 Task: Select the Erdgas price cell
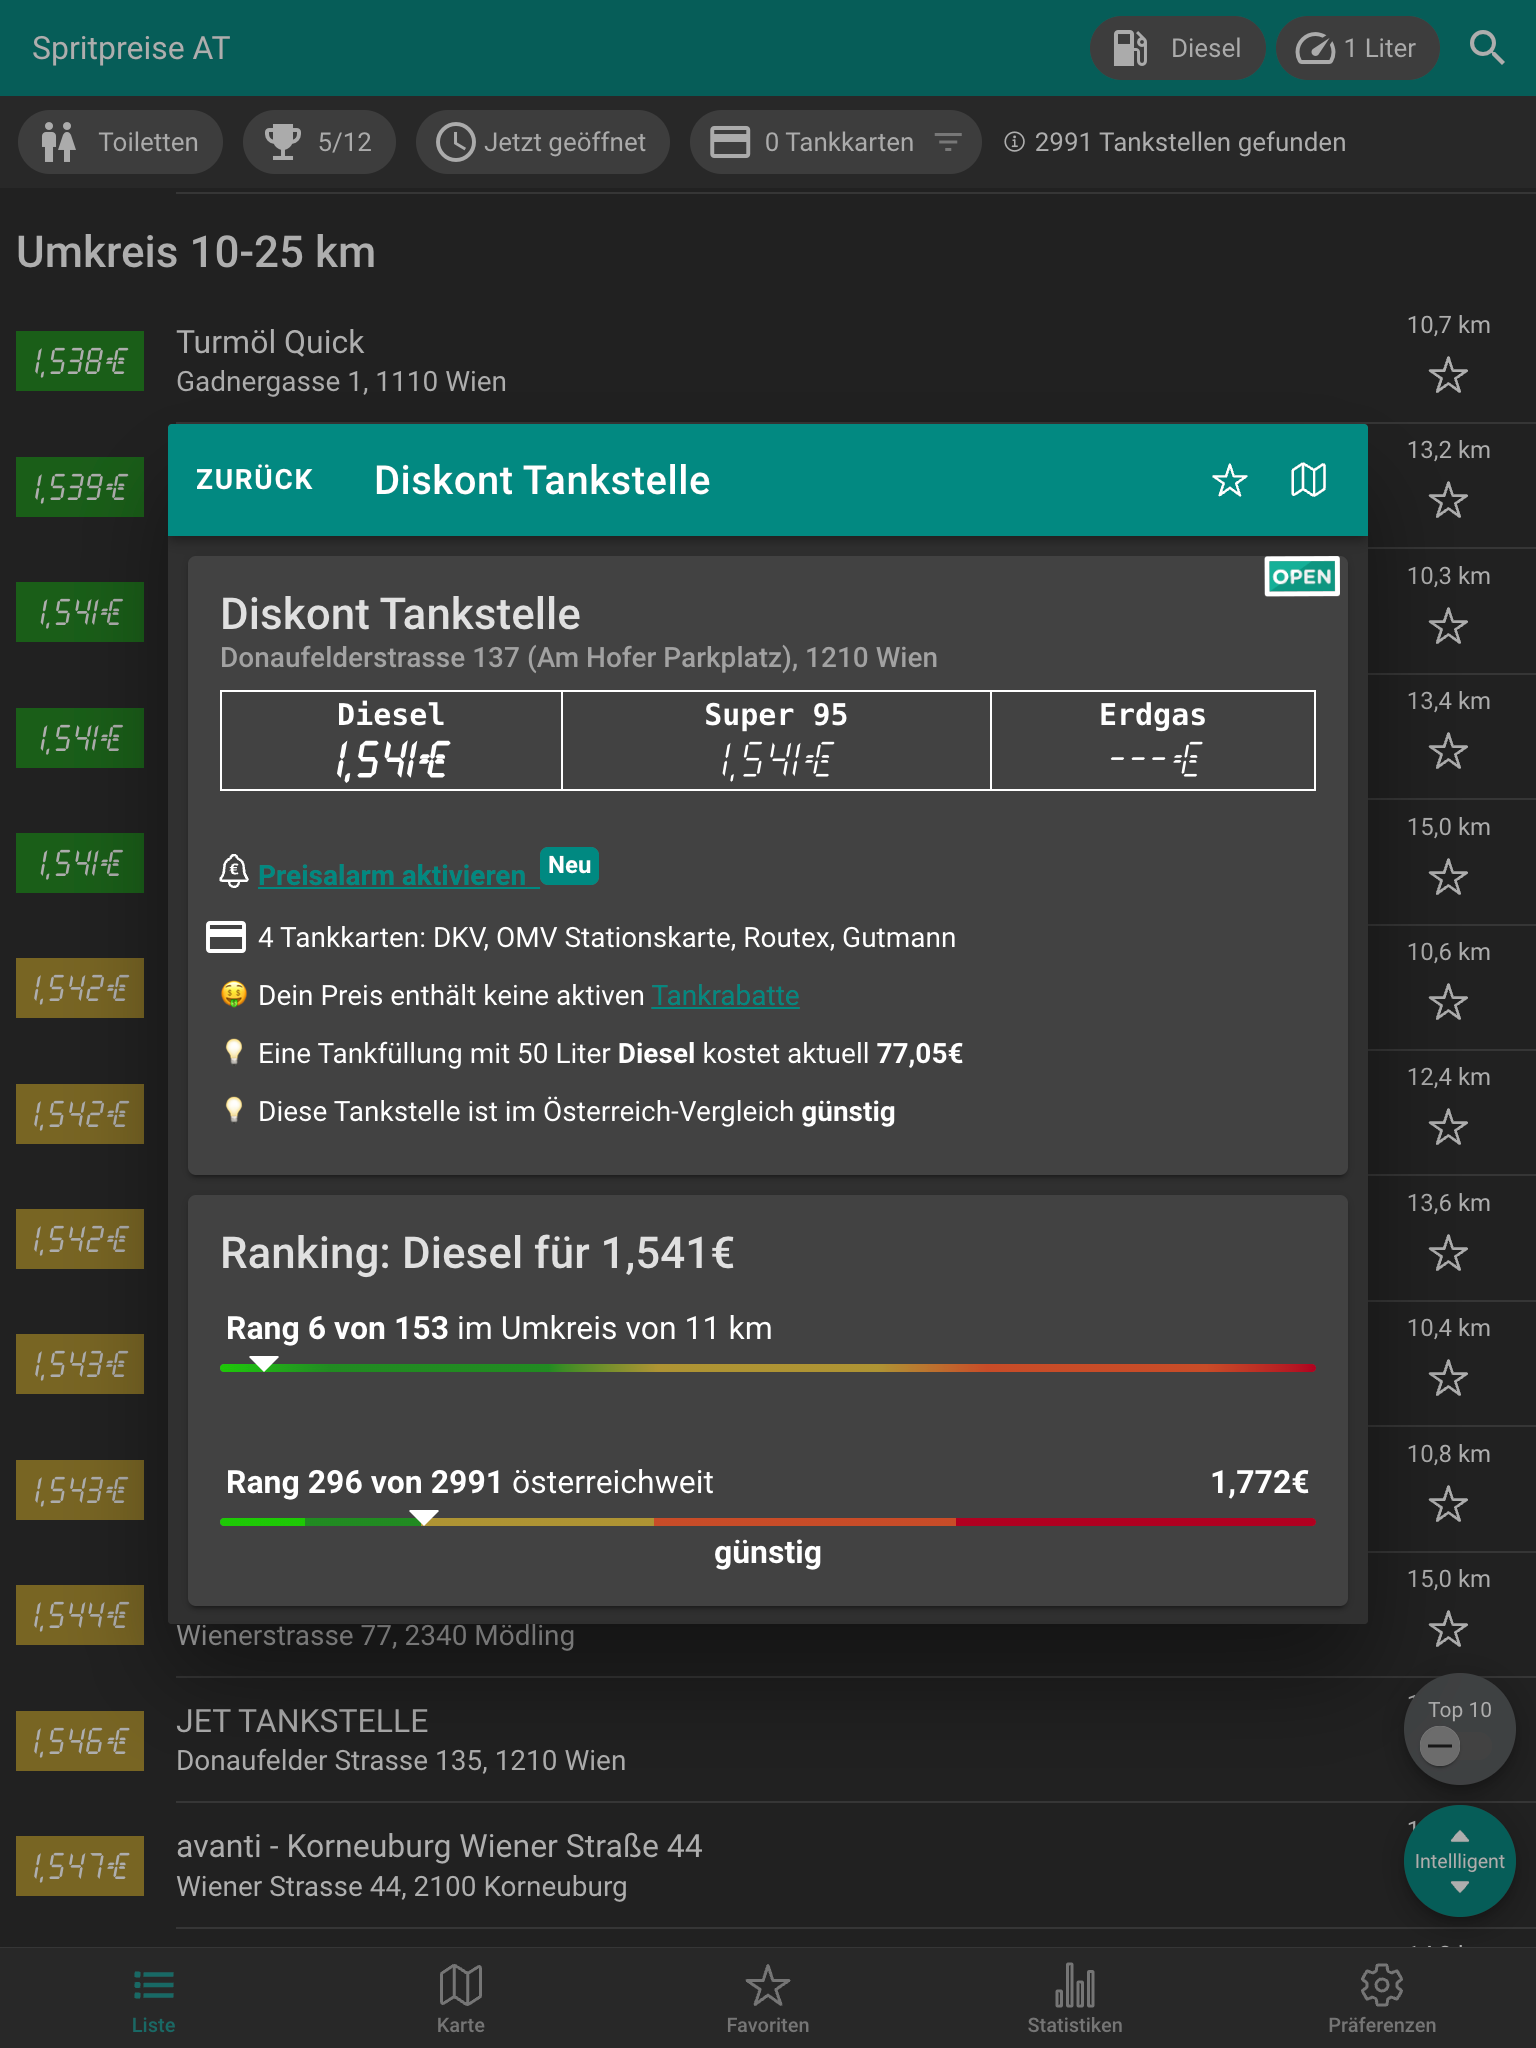click(x=1153, y=740)
